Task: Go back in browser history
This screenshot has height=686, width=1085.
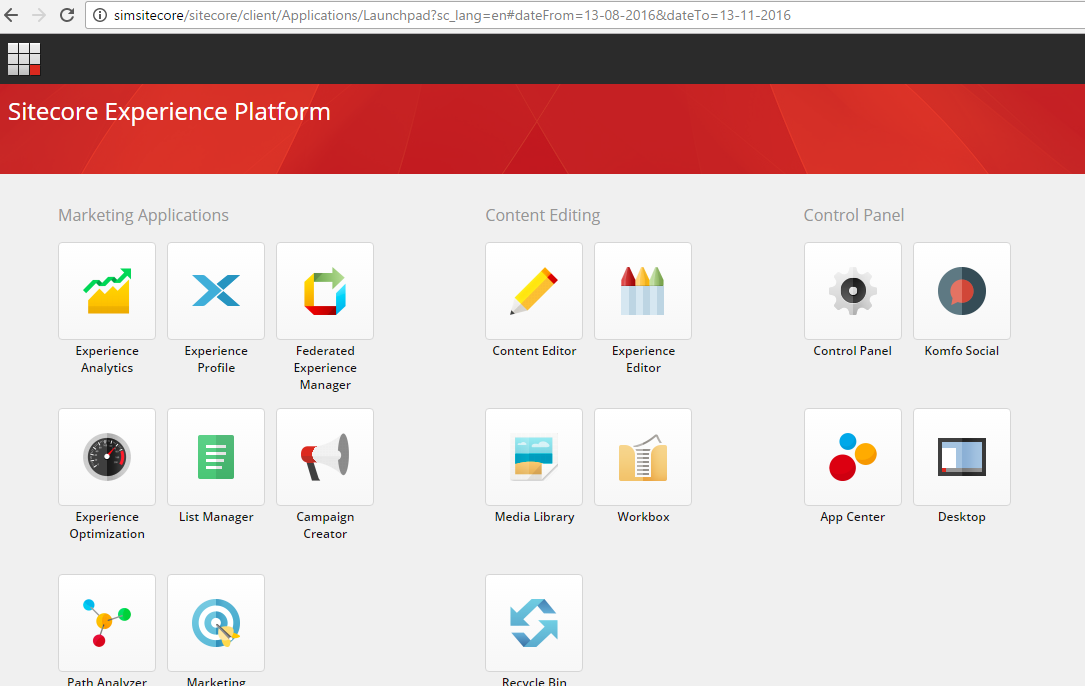Action: click(12, 15)
